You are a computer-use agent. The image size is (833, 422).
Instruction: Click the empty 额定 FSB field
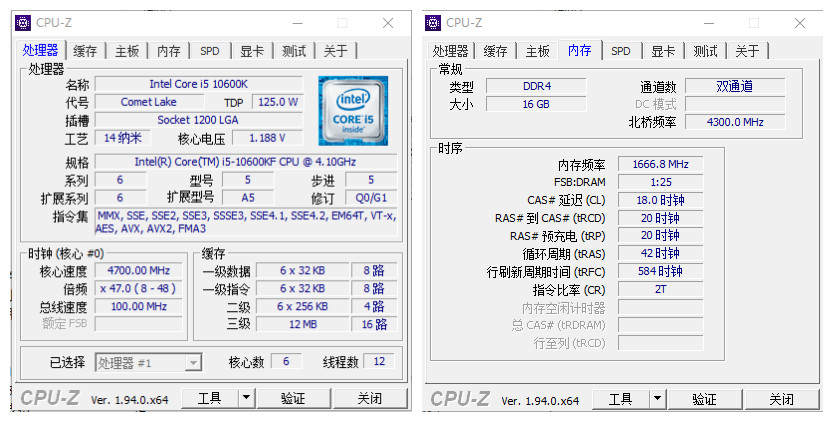(139, 324)
